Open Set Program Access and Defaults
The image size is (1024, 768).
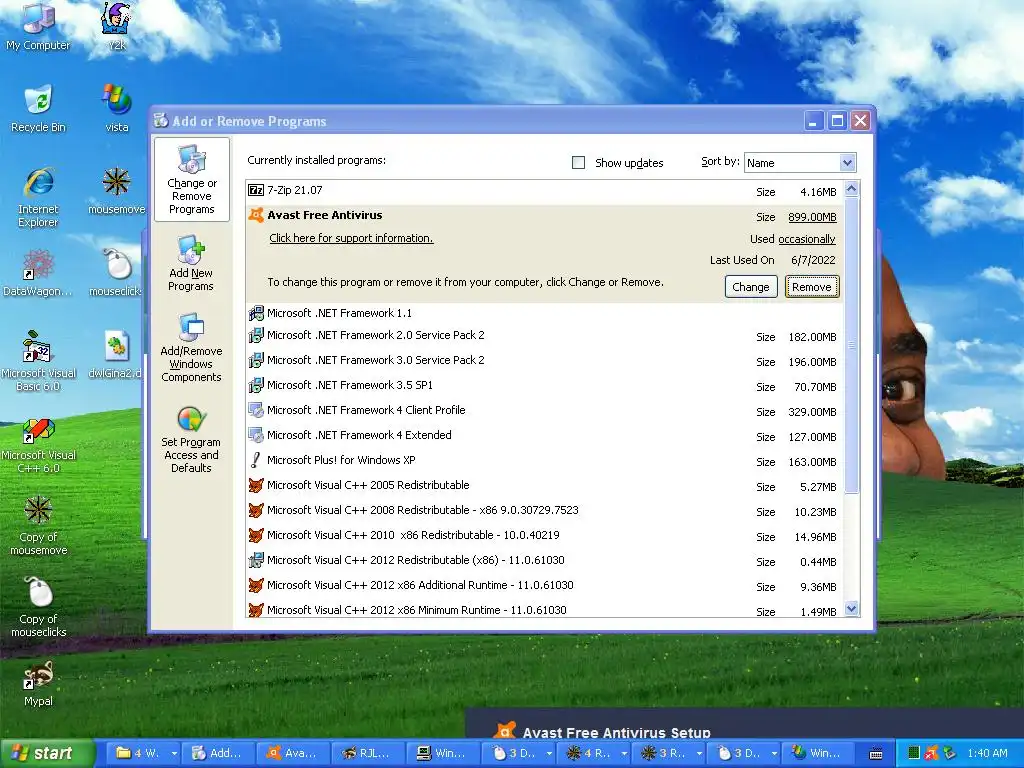coord(191,440)
